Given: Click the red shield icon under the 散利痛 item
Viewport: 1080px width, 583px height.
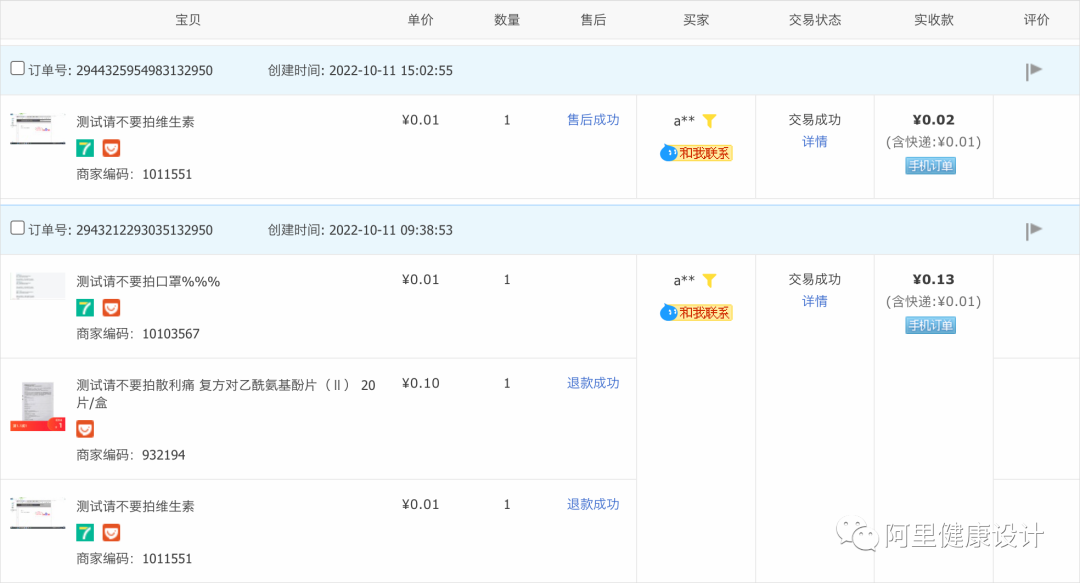Looking at the screenshot, I should tap(85, 429).
